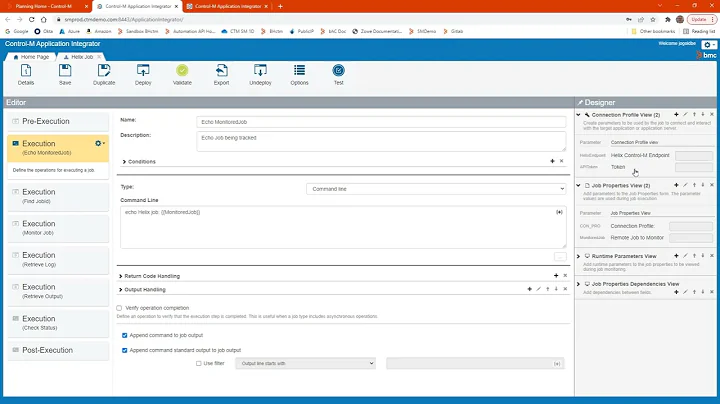Image resolution: width=720 pixels, height=404 pixels.
Task: Delete parameter in Job Properties View
Action: pos(712,185)
